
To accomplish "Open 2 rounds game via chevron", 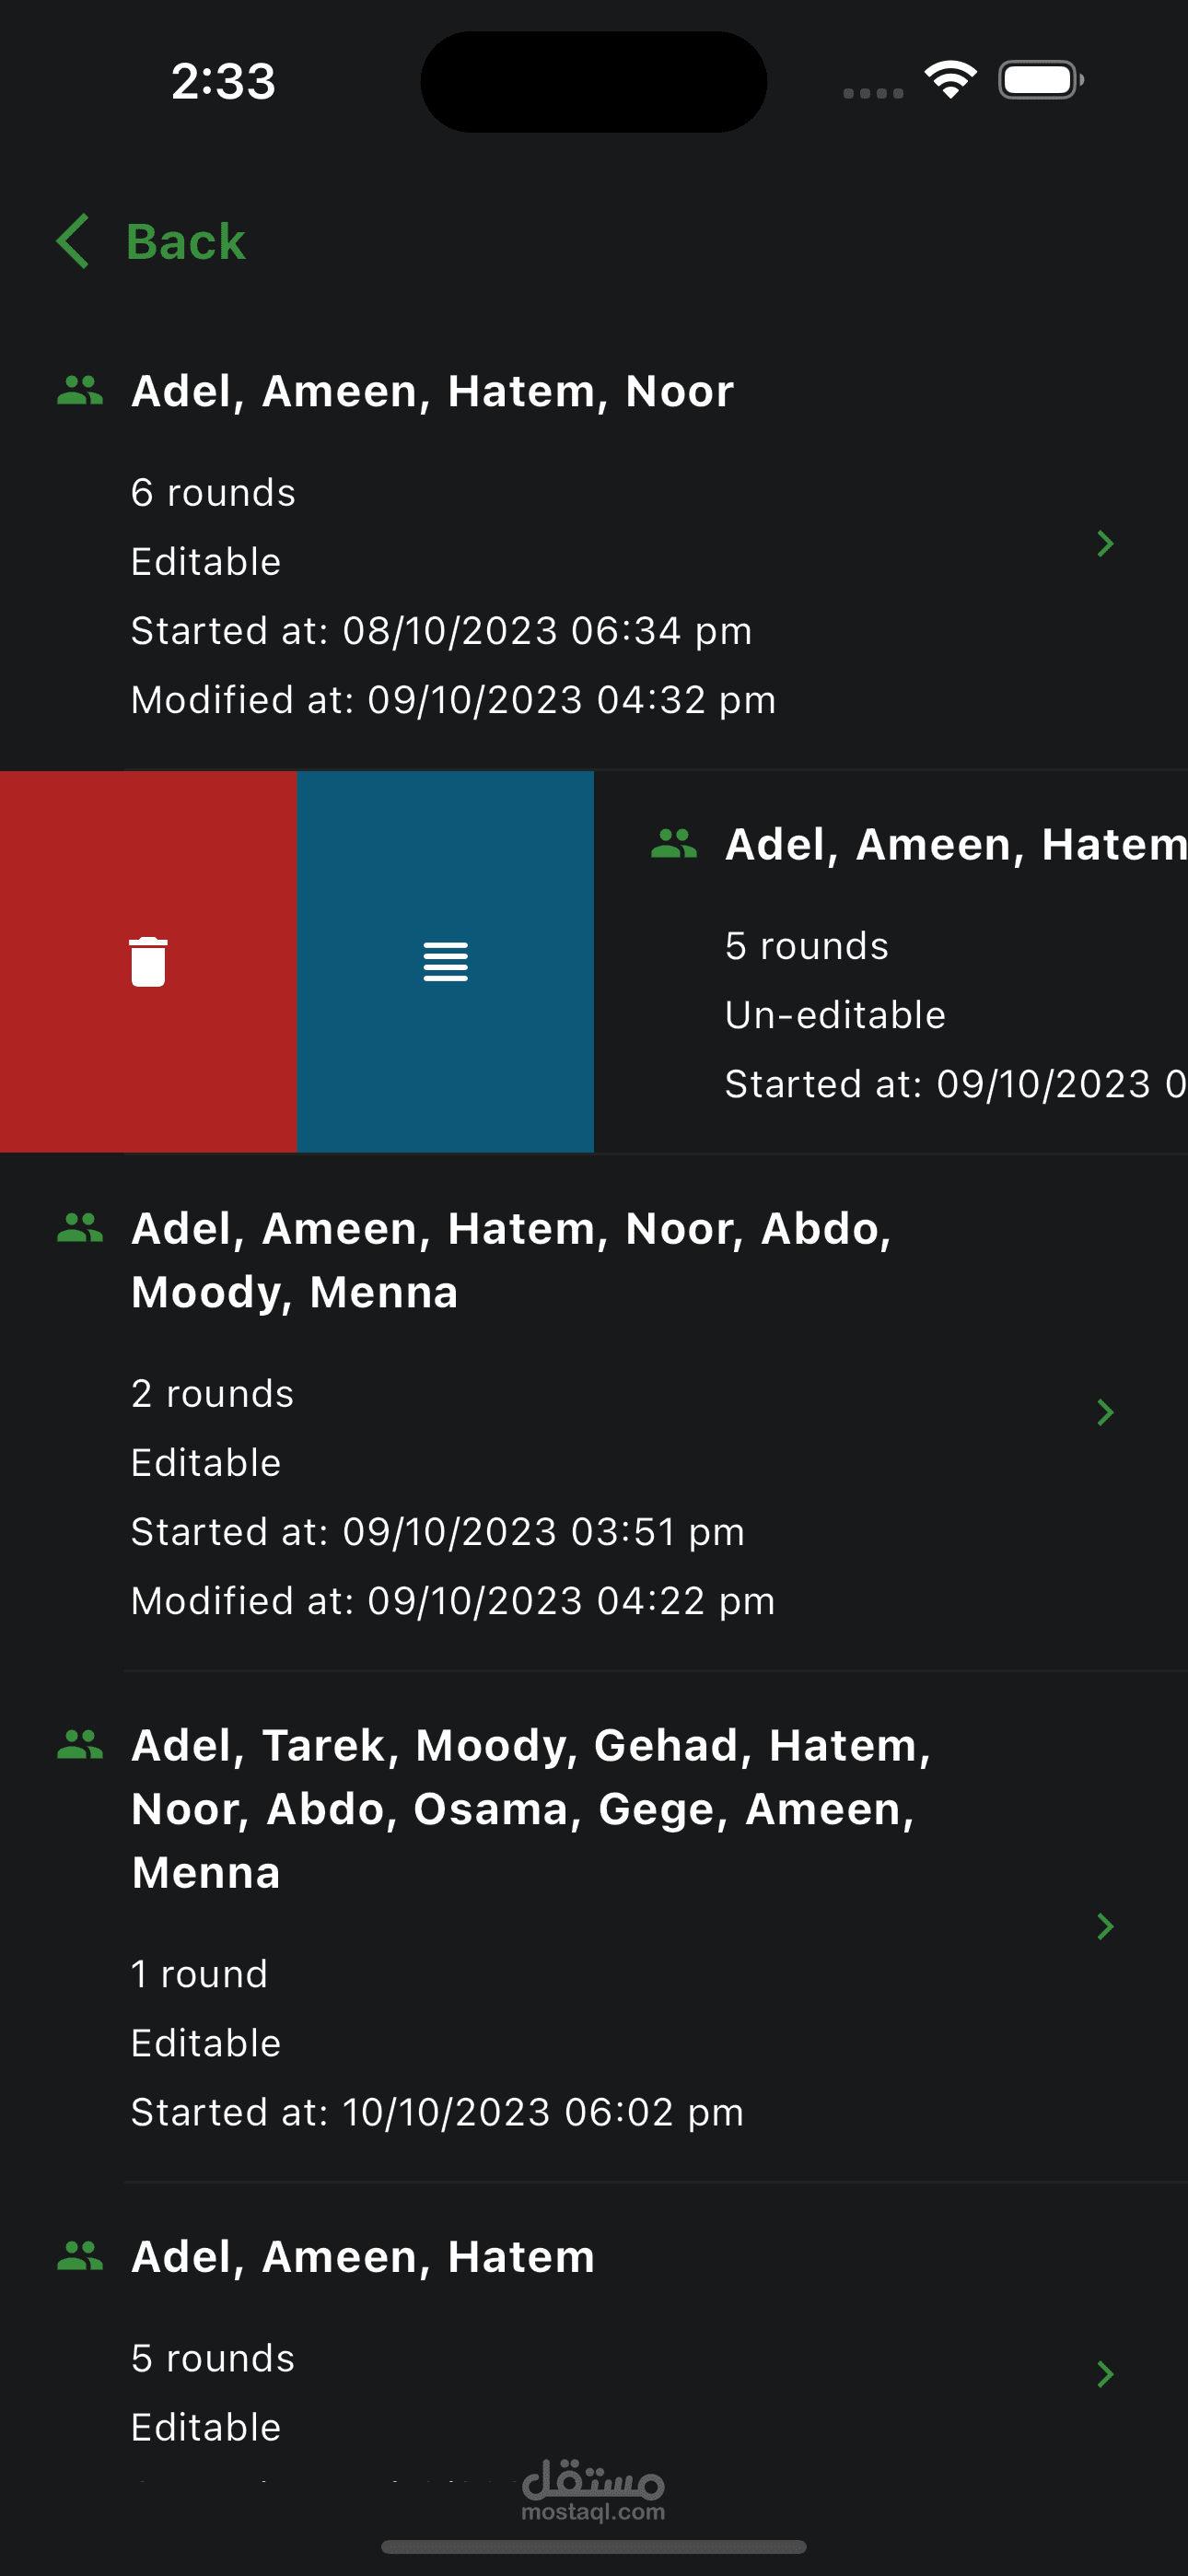I will [1105, 1412].
